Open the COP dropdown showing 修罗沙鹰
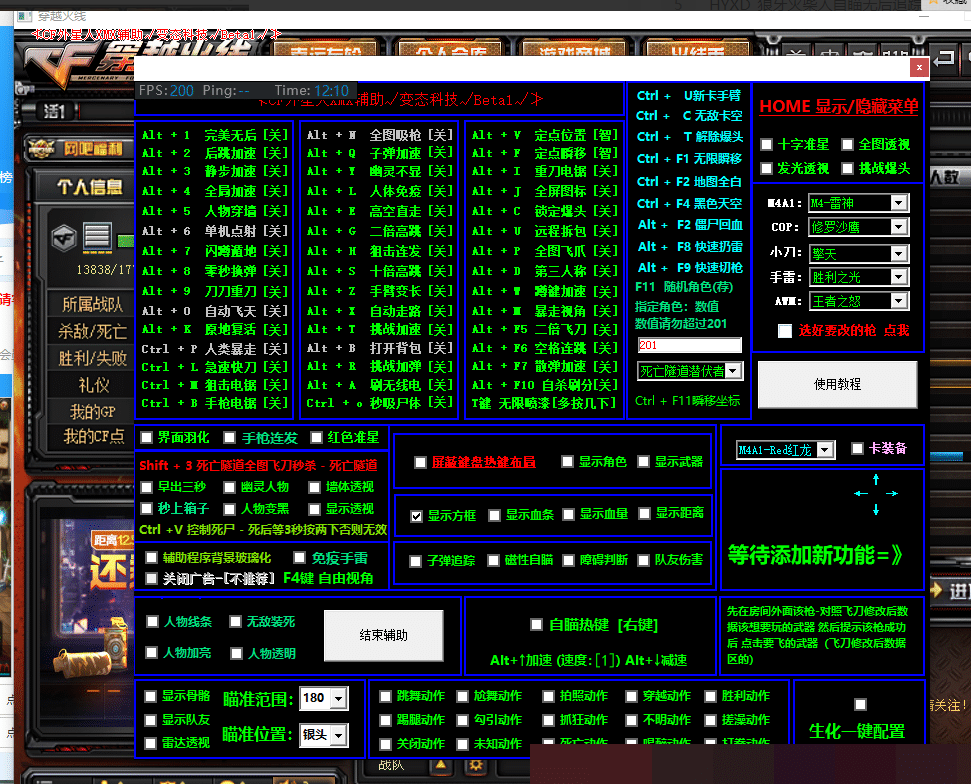971x784 pixels. [859, 227]
